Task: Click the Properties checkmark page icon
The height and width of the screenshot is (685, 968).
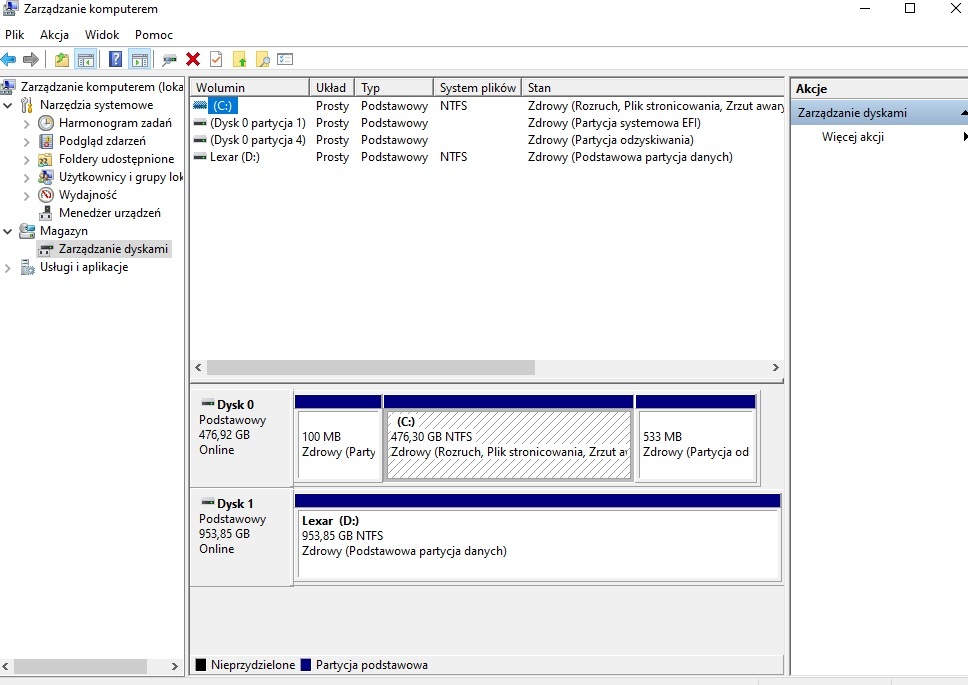Action: point(215,60)
